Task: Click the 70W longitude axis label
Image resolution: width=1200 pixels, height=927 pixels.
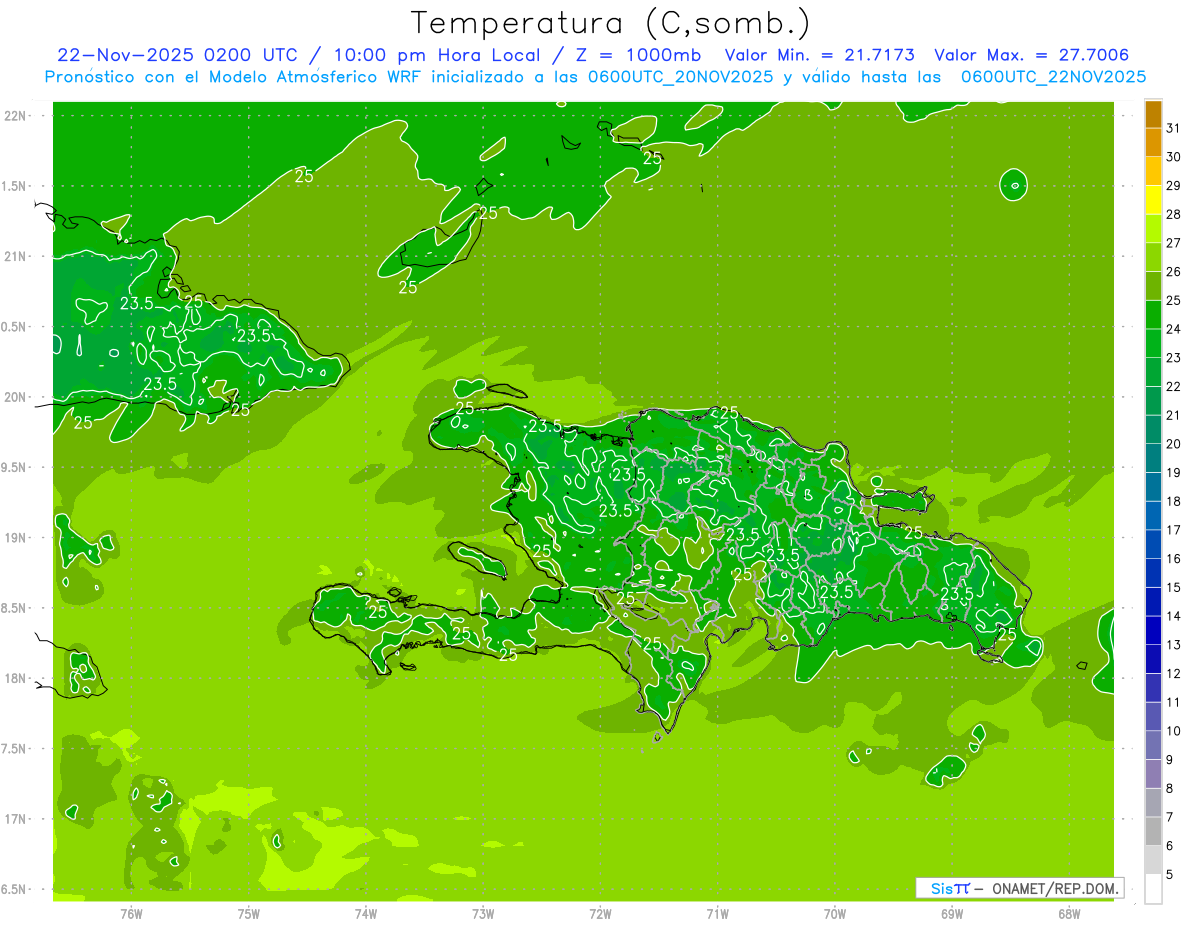Action: [835, 913]
